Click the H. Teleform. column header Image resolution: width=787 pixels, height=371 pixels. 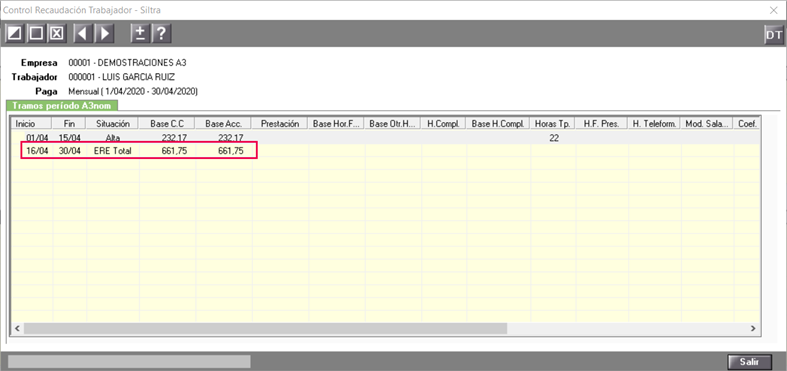click(x=655, y=123)
